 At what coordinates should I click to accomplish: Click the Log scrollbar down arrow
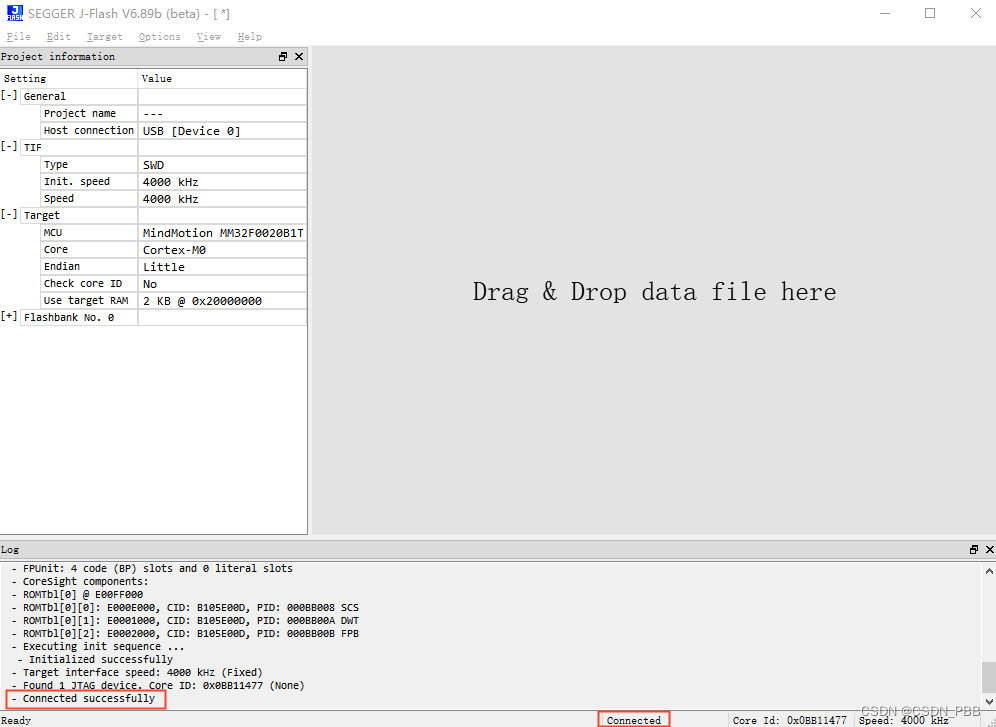pos(989,701)
